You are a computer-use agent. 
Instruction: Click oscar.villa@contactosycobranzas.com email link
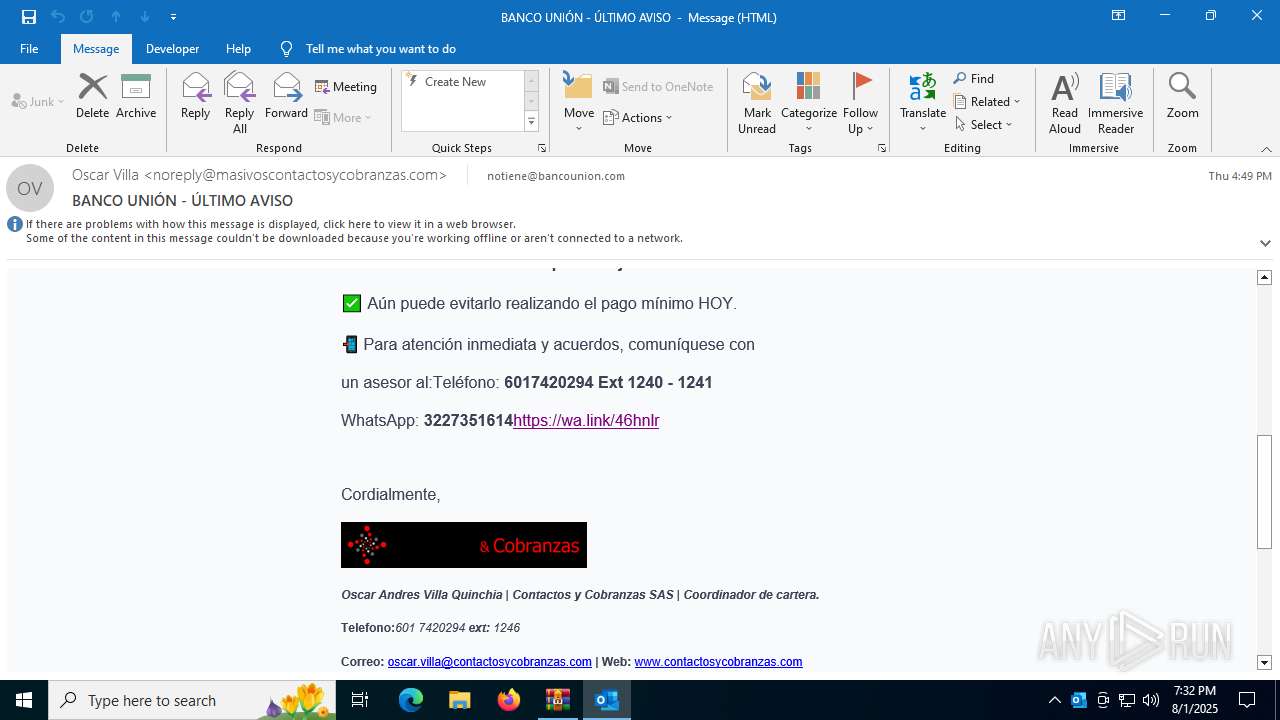tap(490, 662)
